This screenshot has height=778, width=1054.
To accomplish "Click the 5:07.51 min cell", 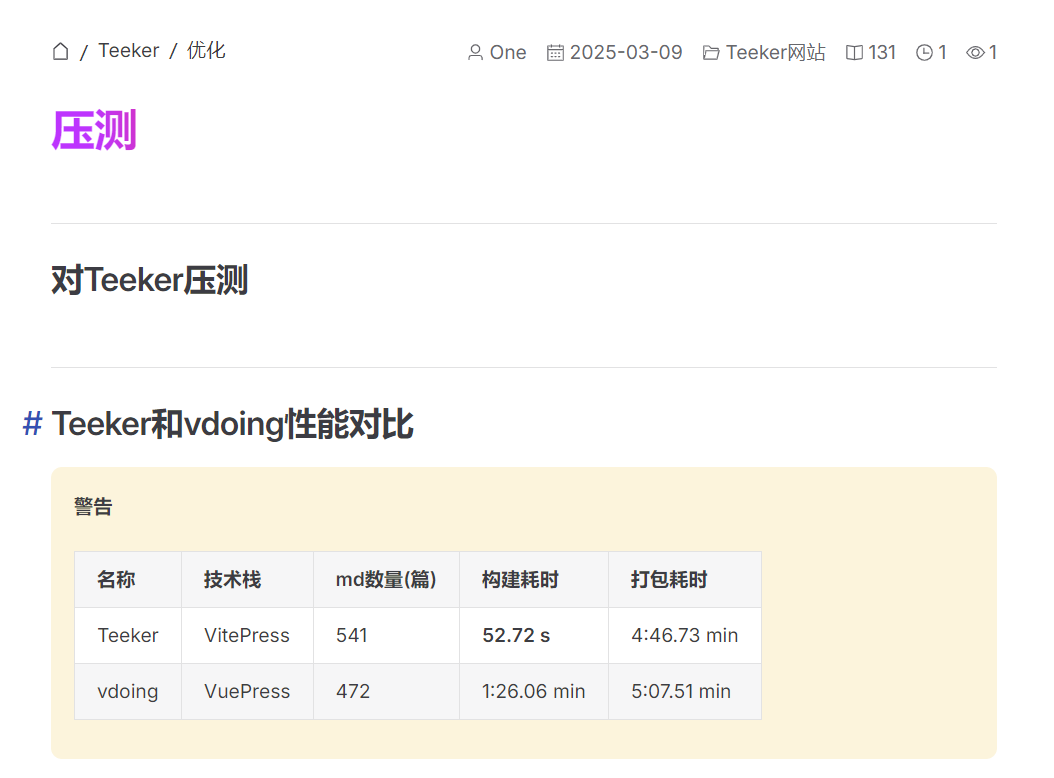I will [685, 691].
